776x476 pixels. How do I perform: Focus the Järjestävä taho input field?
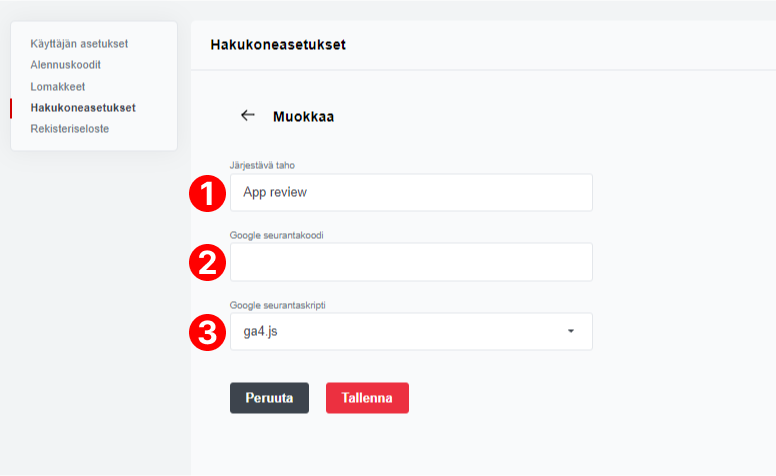(411, 192)
